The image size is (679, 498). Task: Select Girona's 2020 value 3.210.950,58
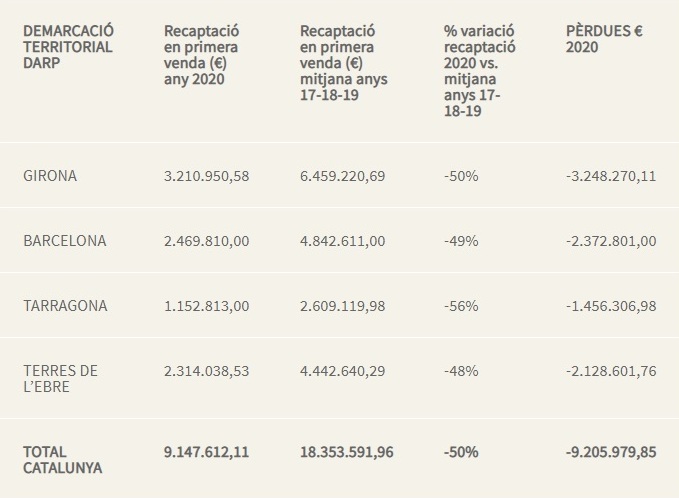[x=206, y=176]
